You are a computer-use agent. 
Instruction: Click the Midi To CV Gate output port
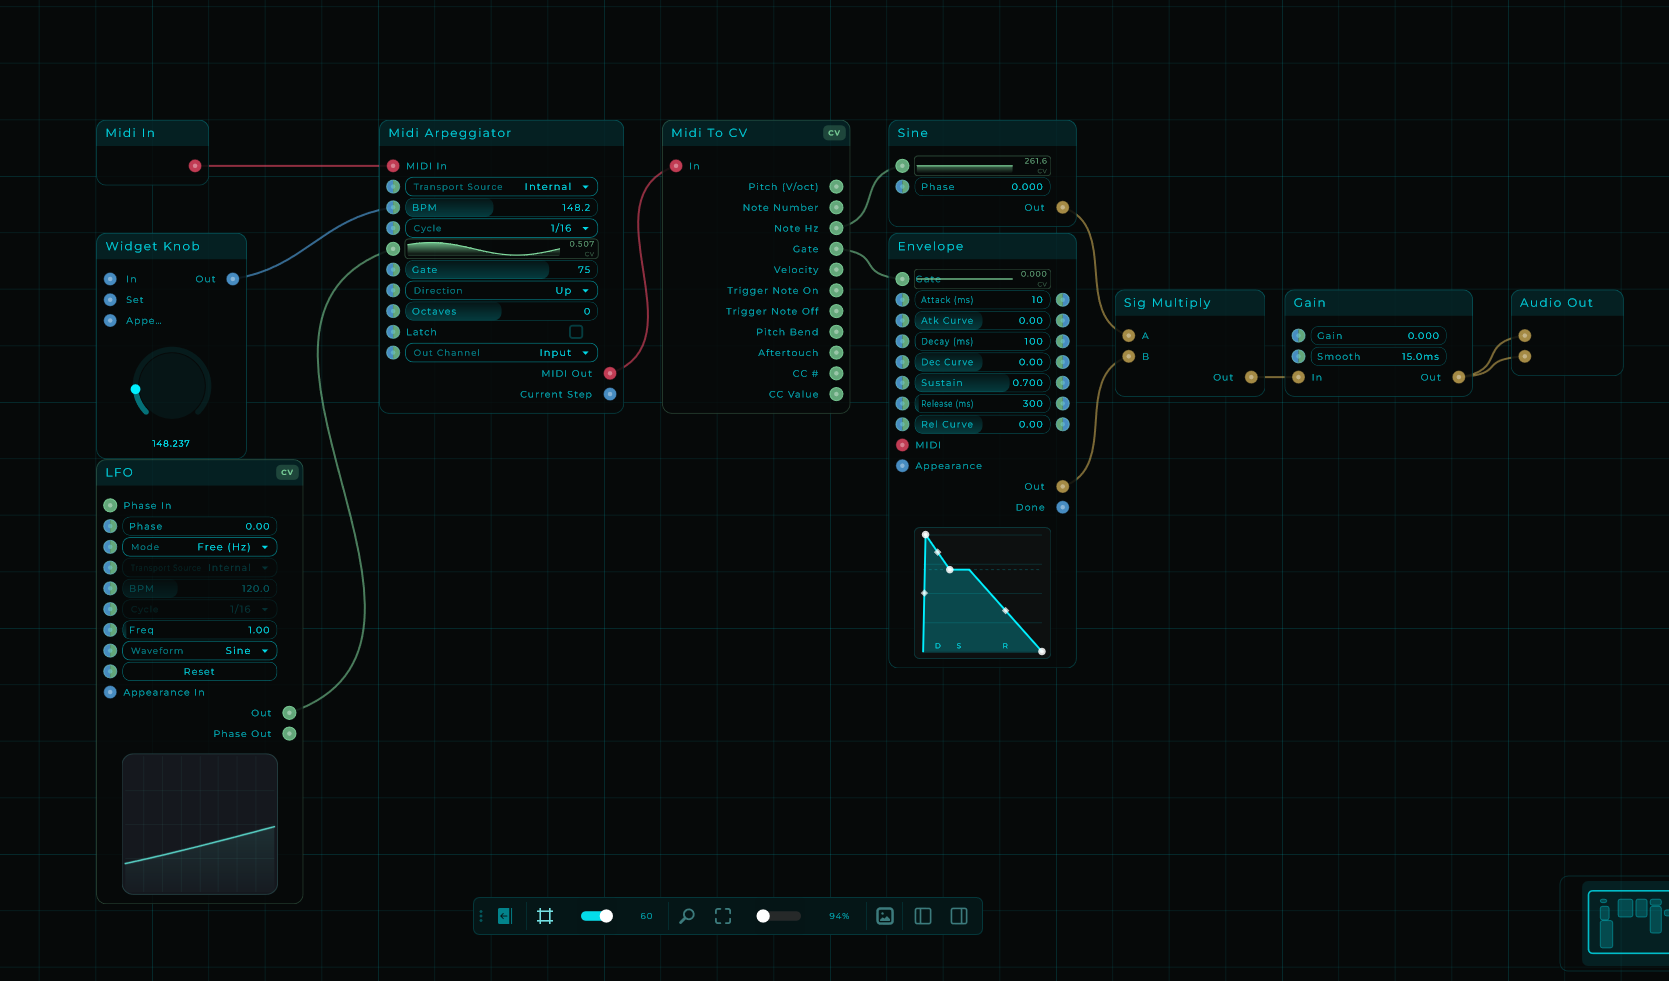point(836,249)
